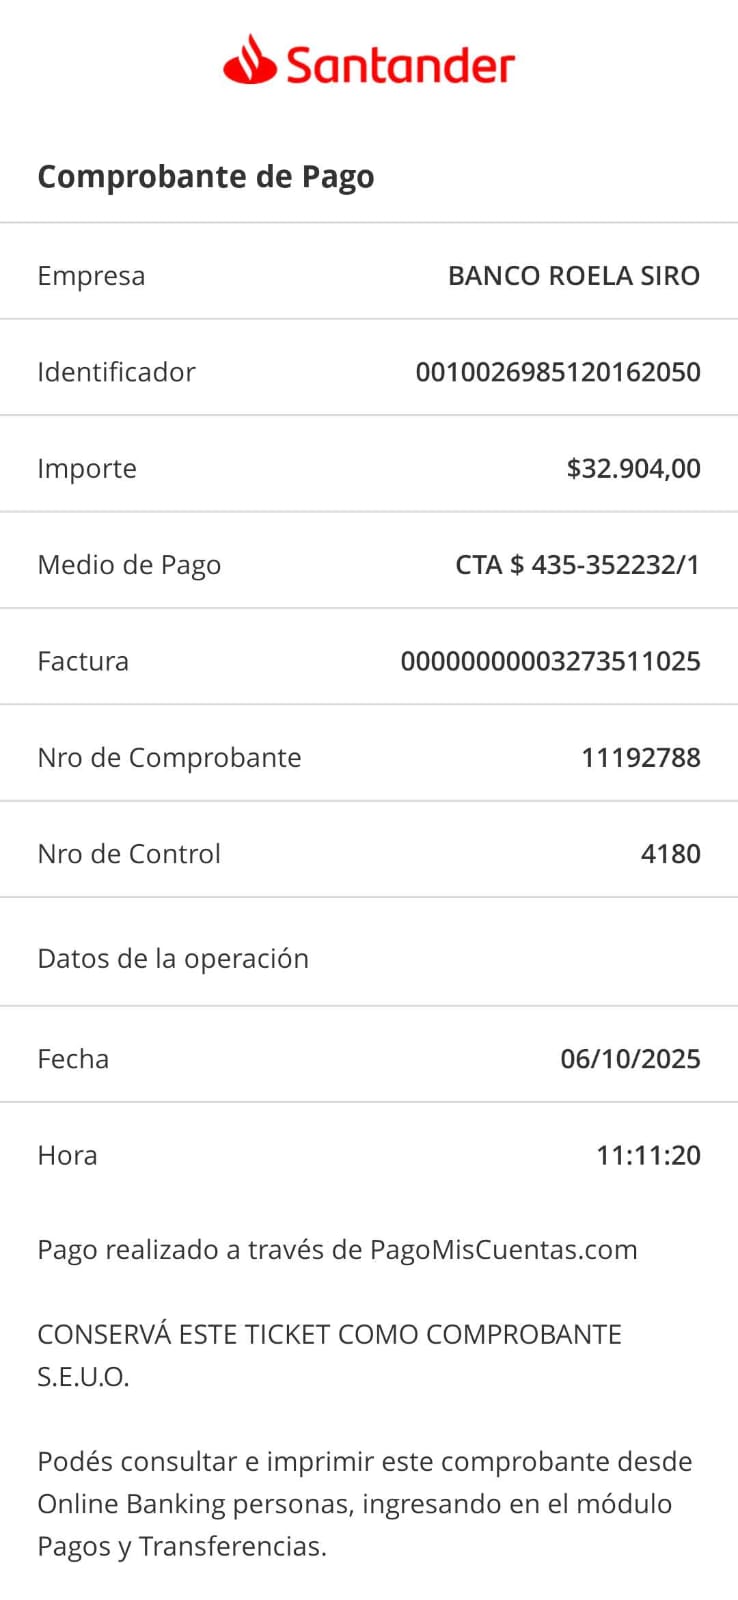Click the Santander flame logo icon

click(x=249, y=61)
